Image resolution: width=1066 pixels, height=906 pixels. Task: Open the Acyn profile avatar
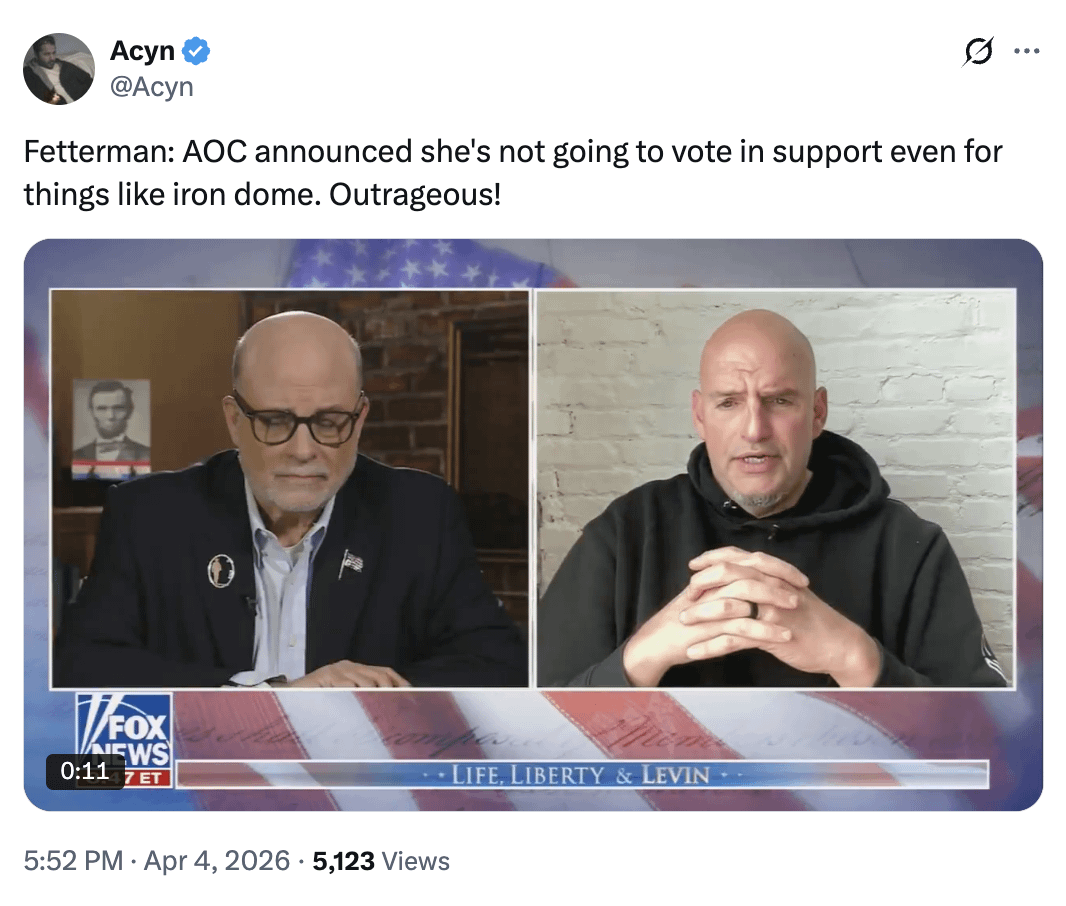pyautogui.click(x=58, y=69)
